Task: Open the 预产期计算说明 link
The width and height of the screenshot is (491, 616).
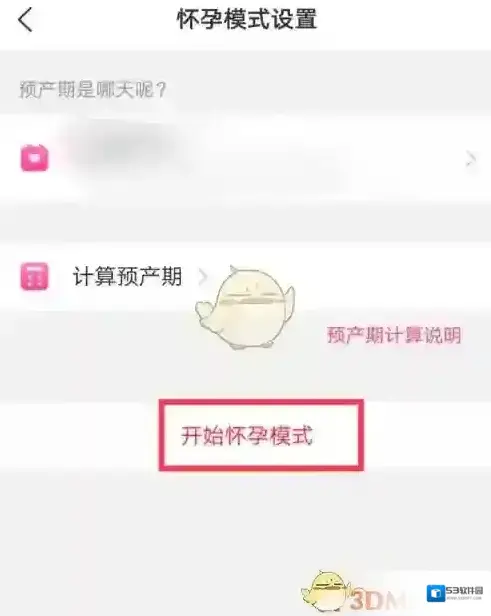Action: point(394,335)
